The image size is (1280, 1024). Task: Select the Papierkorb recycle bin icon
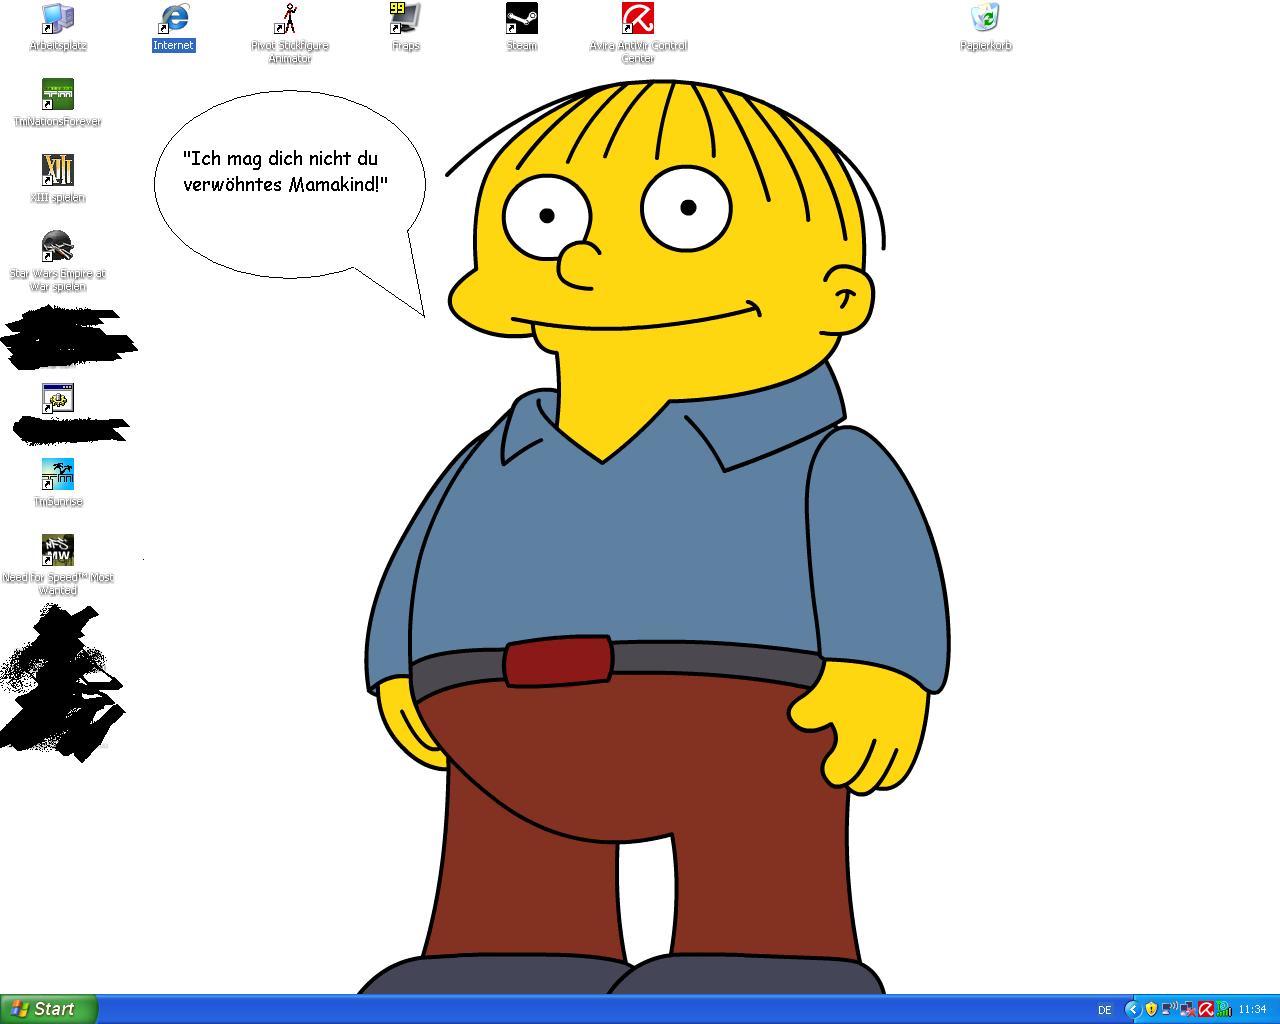point(985,19)
